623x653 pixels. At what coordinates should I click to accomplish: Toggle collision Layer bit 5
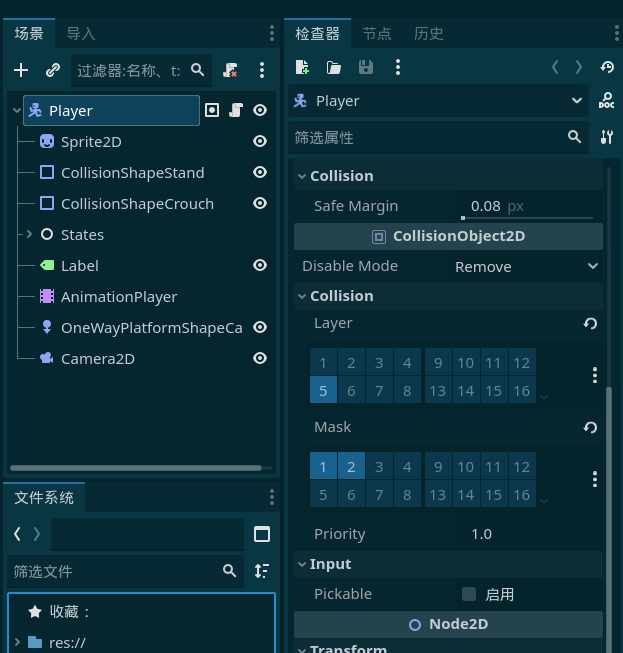tap(323, 391)
